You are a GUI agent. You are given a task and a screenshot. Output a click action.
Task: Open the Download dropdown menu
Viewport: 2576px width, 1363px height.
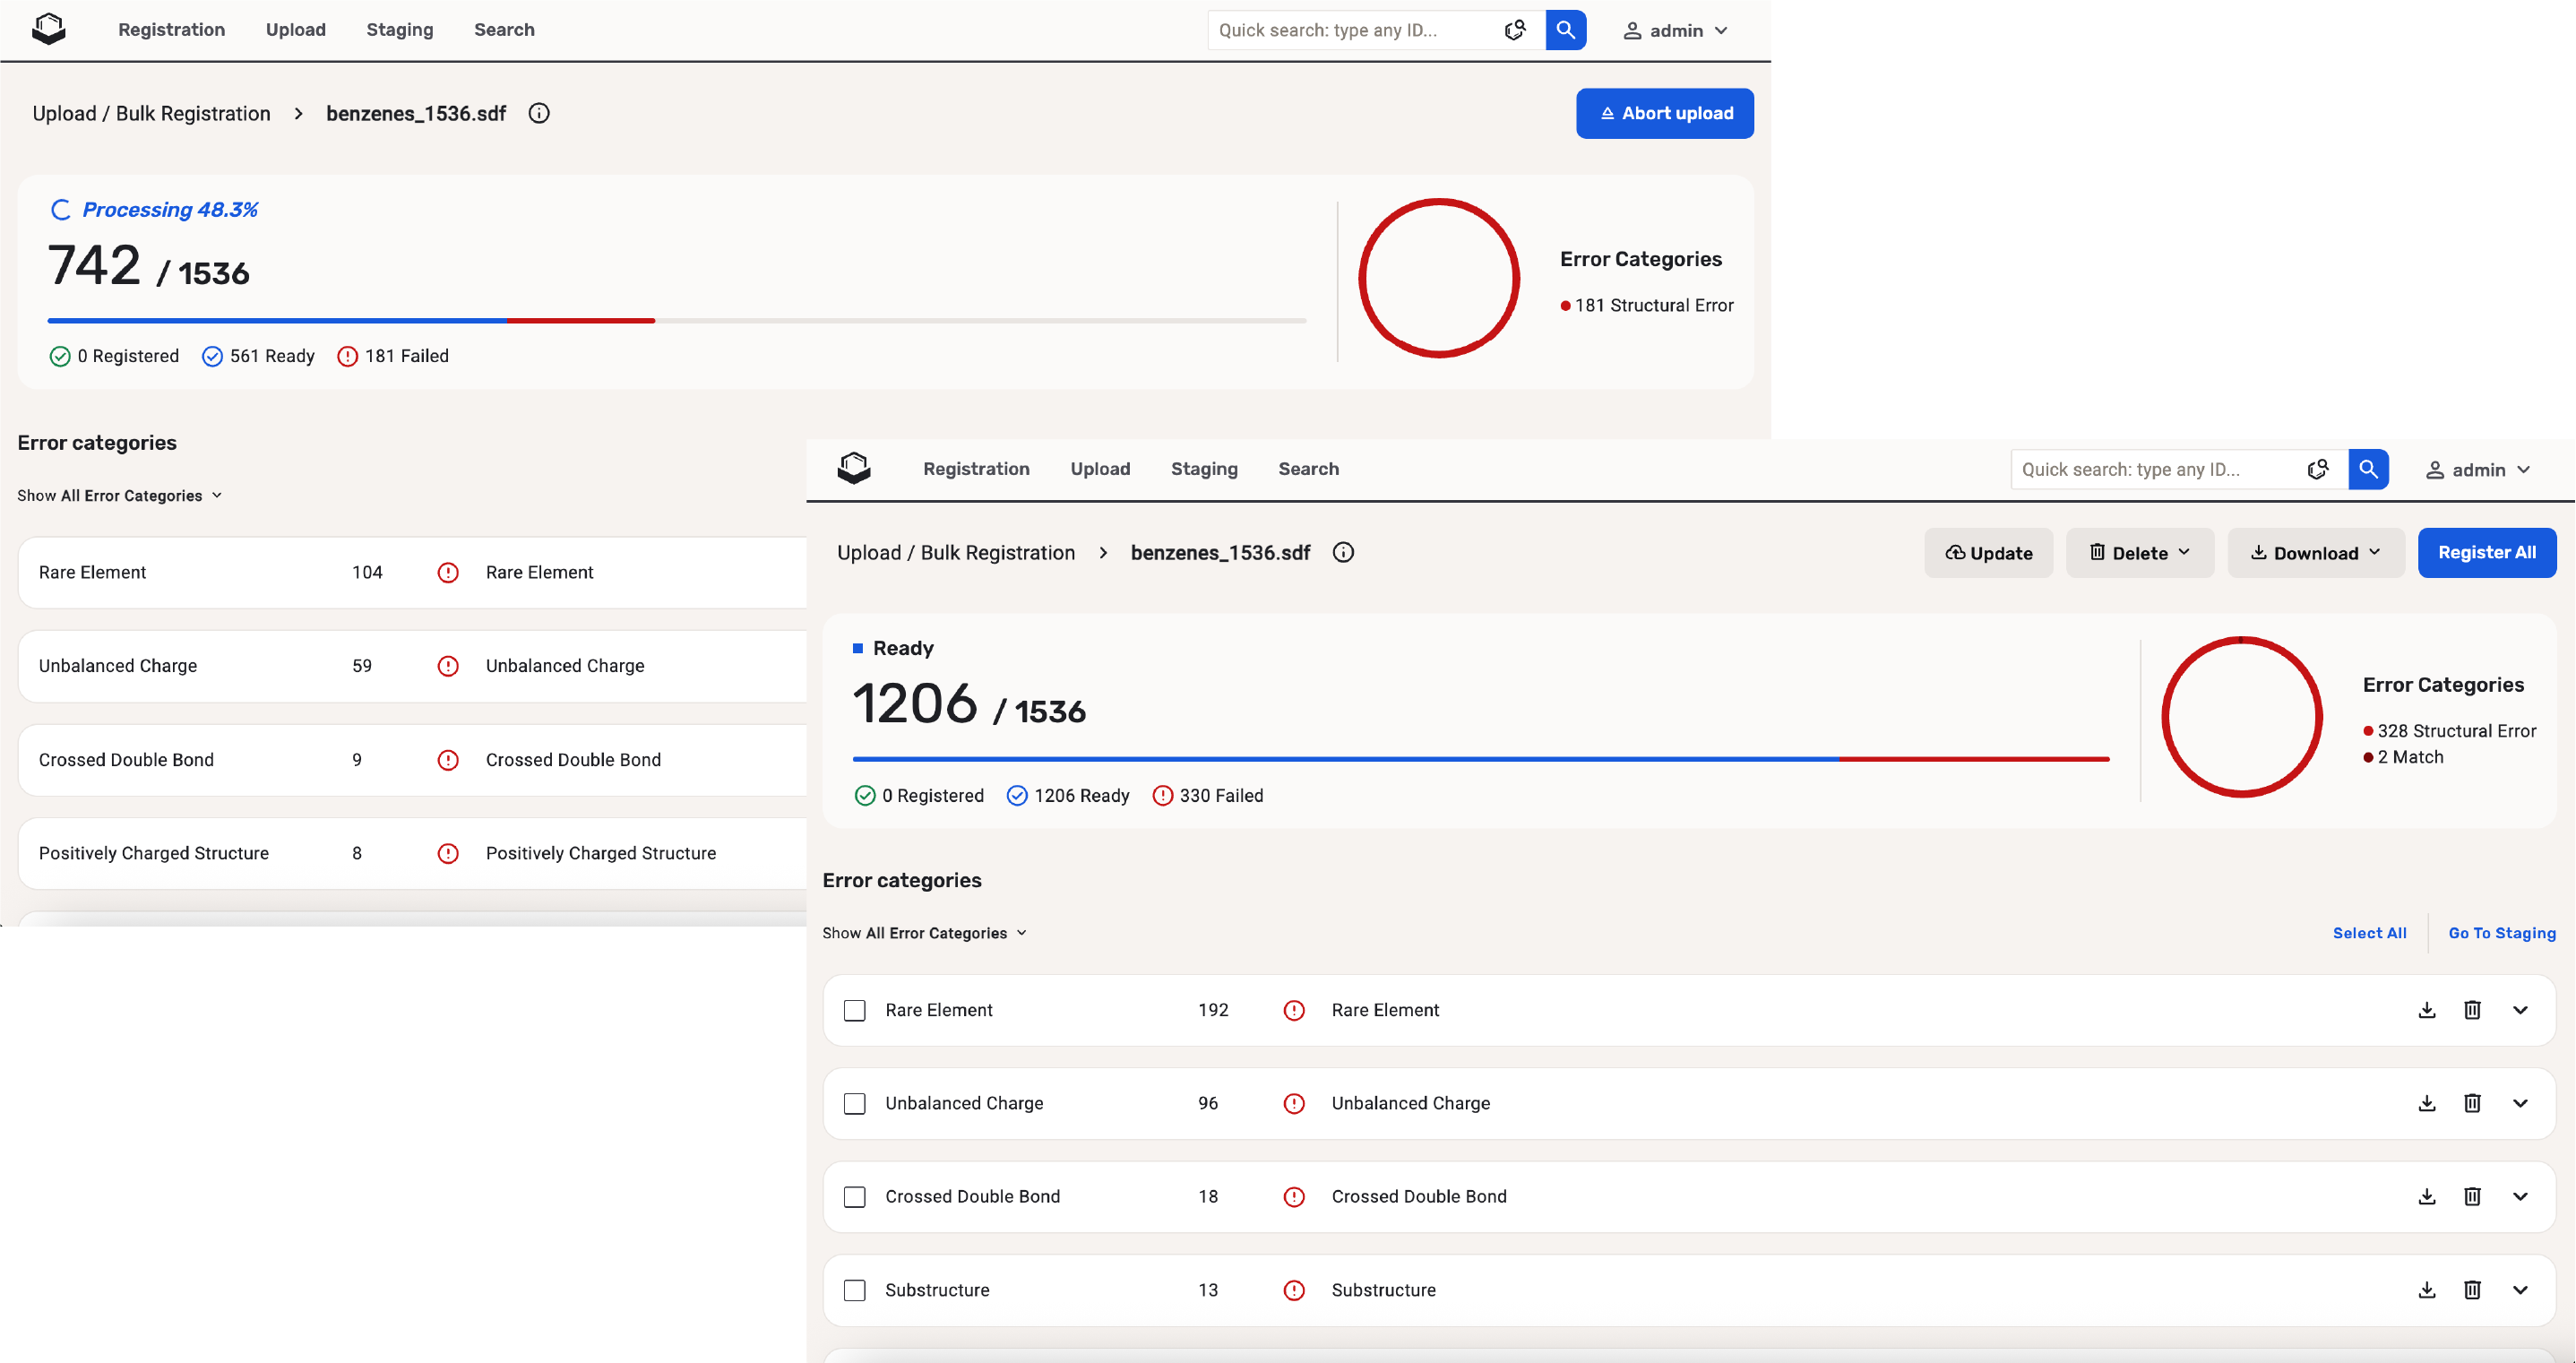pyautogui.click(x=2314, y=553)
